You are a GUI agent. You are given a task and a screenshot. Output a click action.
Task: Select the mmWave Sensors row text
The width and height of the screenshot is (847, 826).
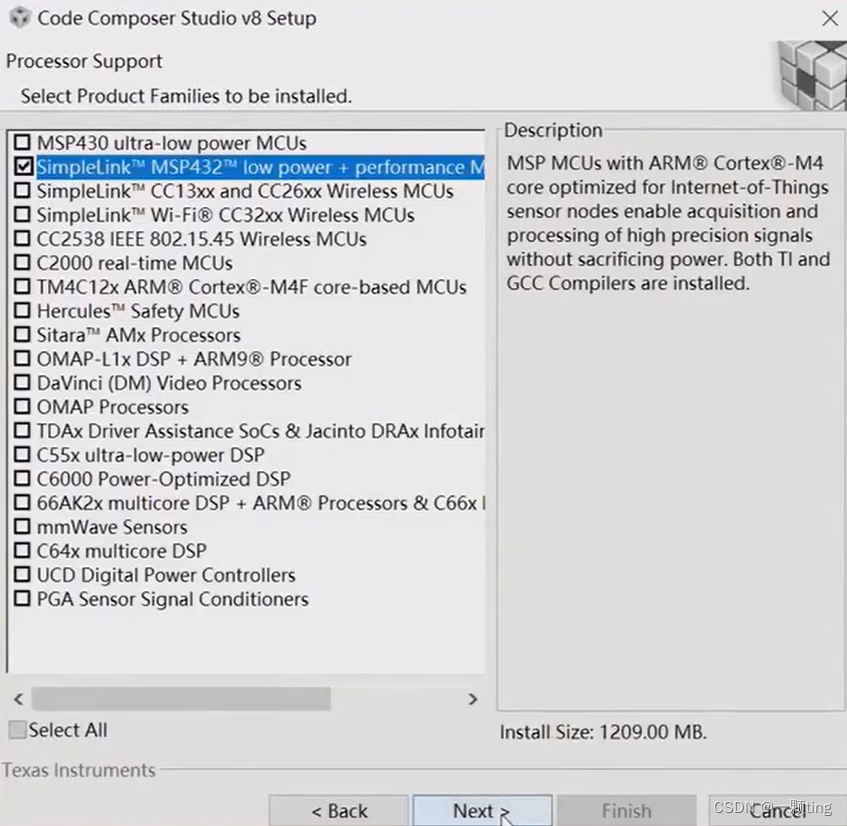click(x=112, y=527)
